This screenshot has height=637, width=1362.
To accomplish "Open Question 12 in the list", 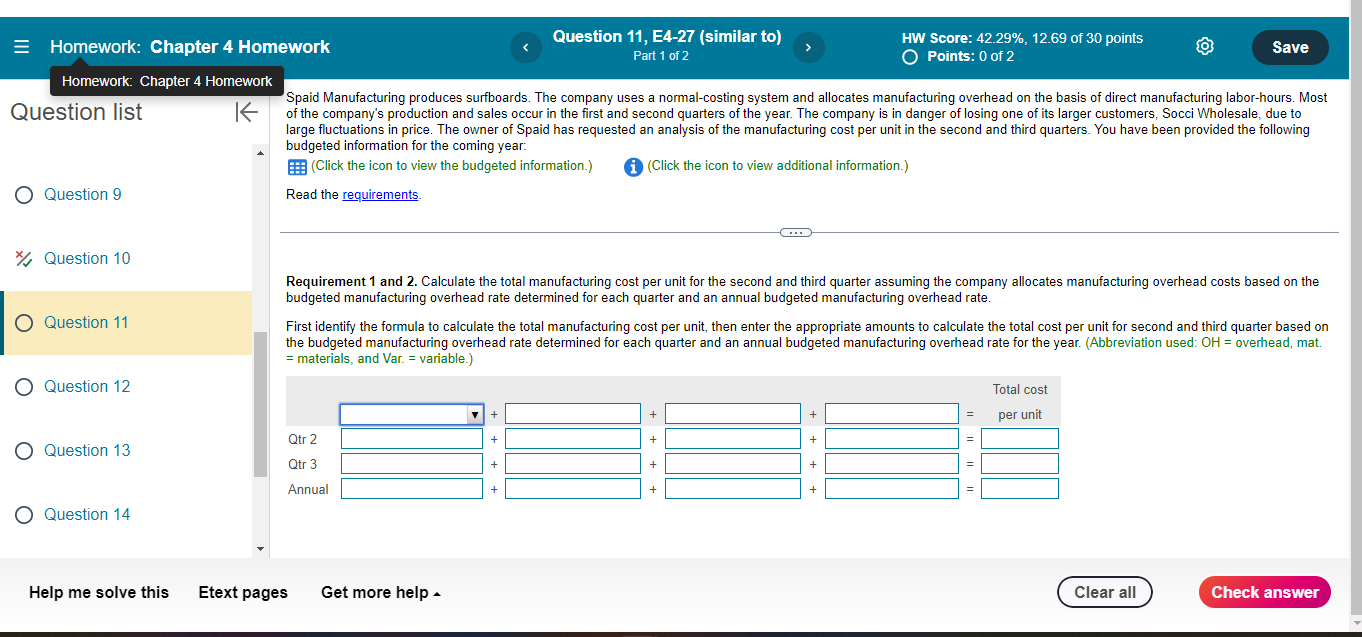I will [87, 386].
